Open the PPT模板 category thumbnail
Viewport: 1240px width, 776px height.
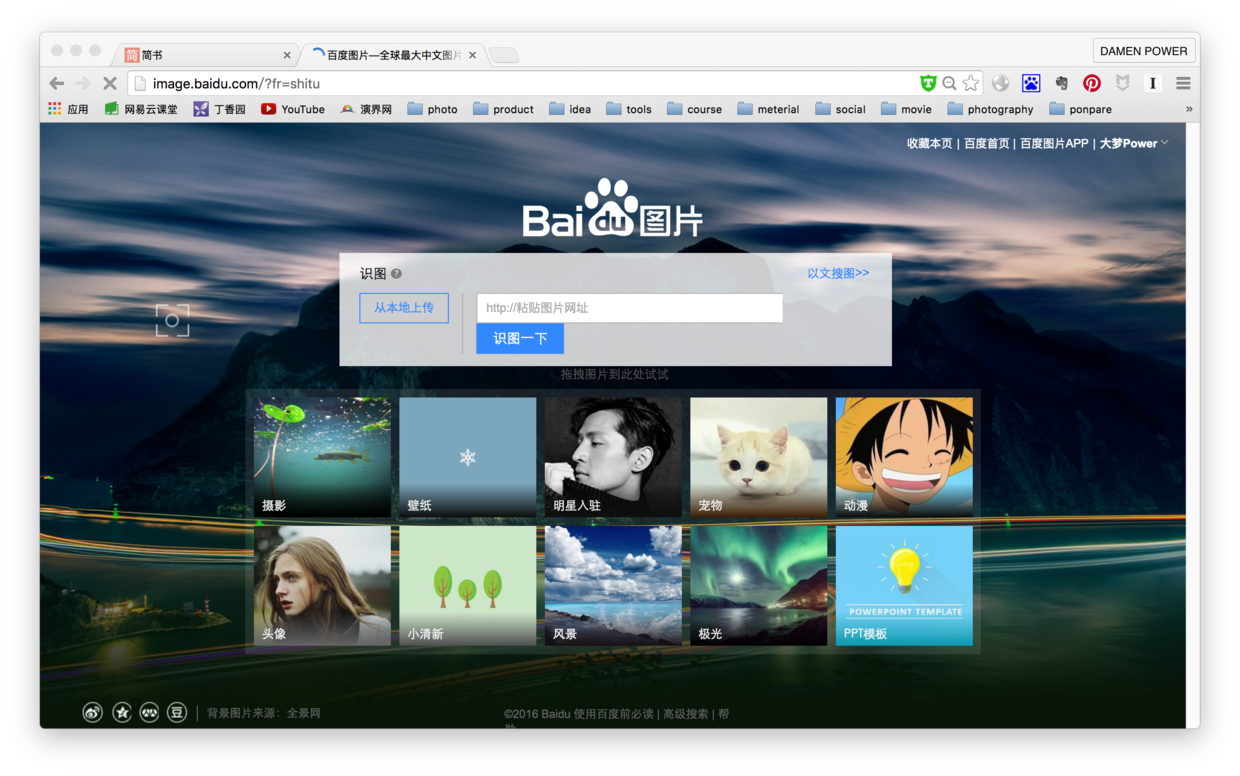tap(904, 586)
